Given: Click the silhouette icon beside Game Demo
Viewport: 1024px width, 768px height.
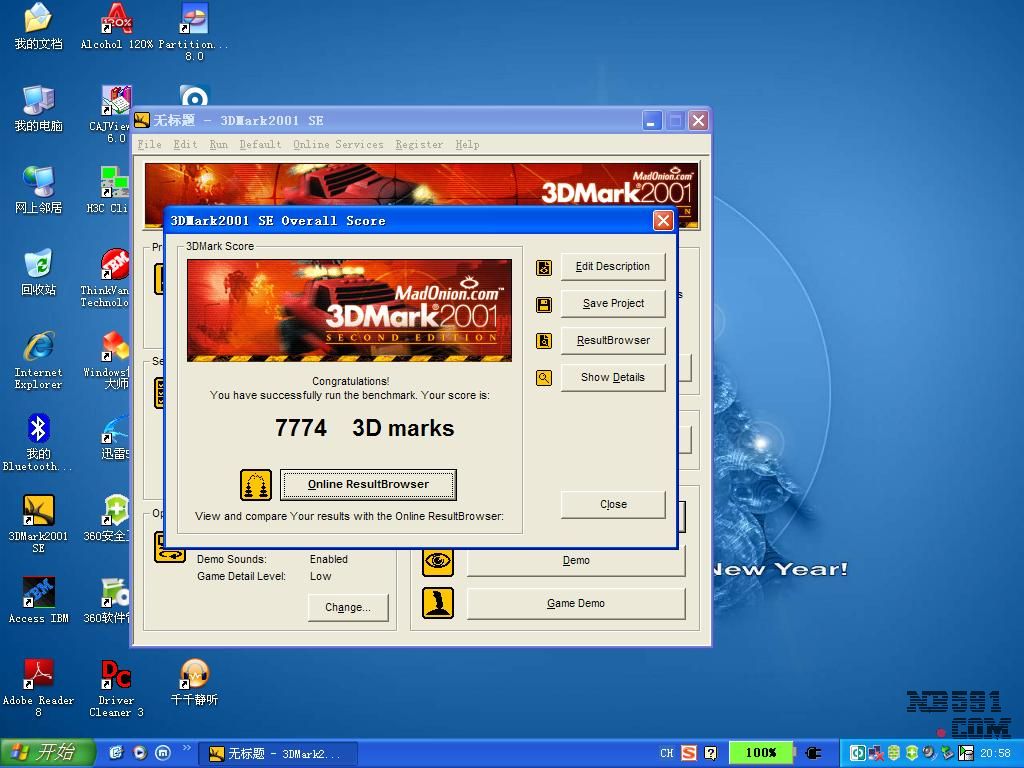Looking at the screenshot, I should pos(438,603).
